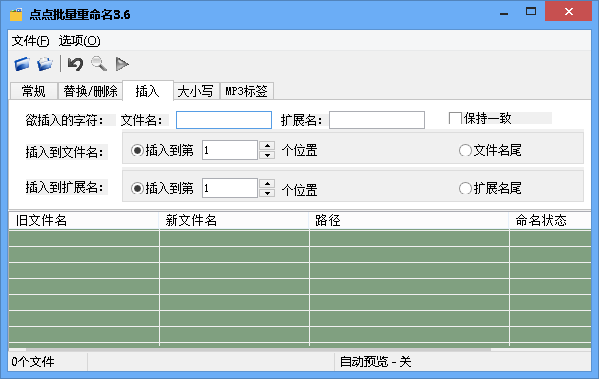Click the open folder toolbar icon

point(22,64)
